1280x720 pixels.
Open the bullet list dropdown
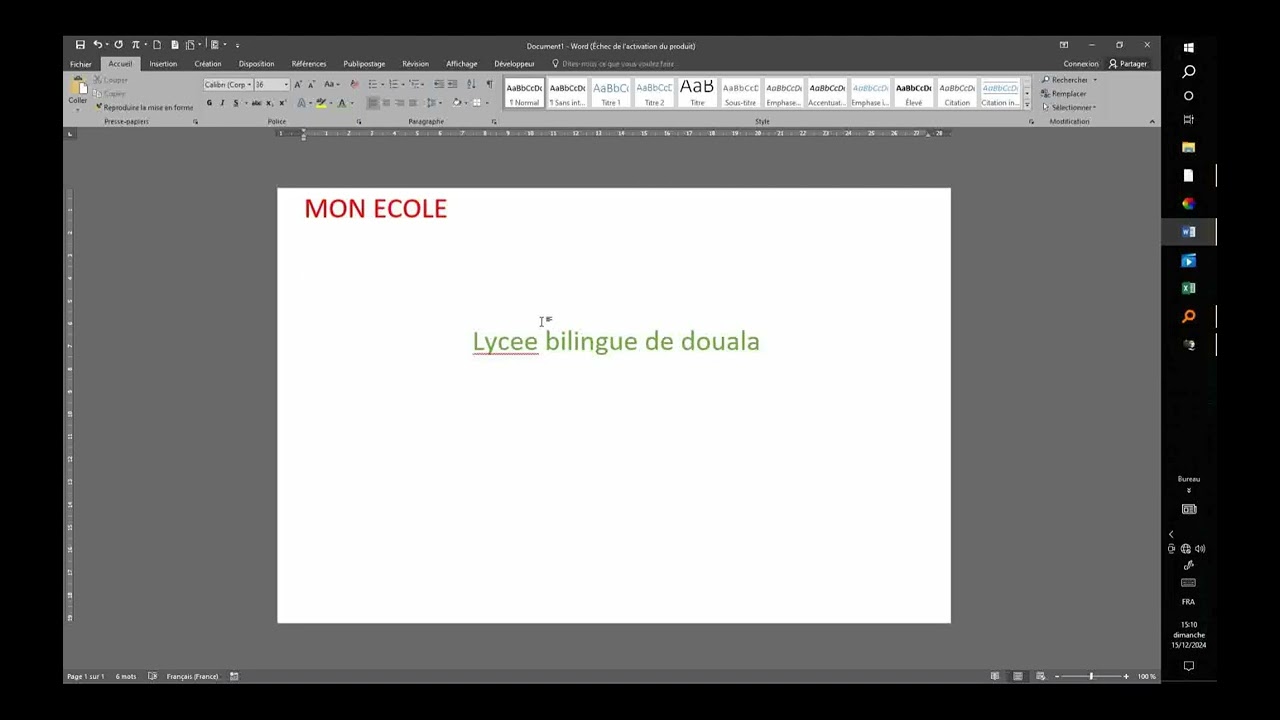[382, 84]
